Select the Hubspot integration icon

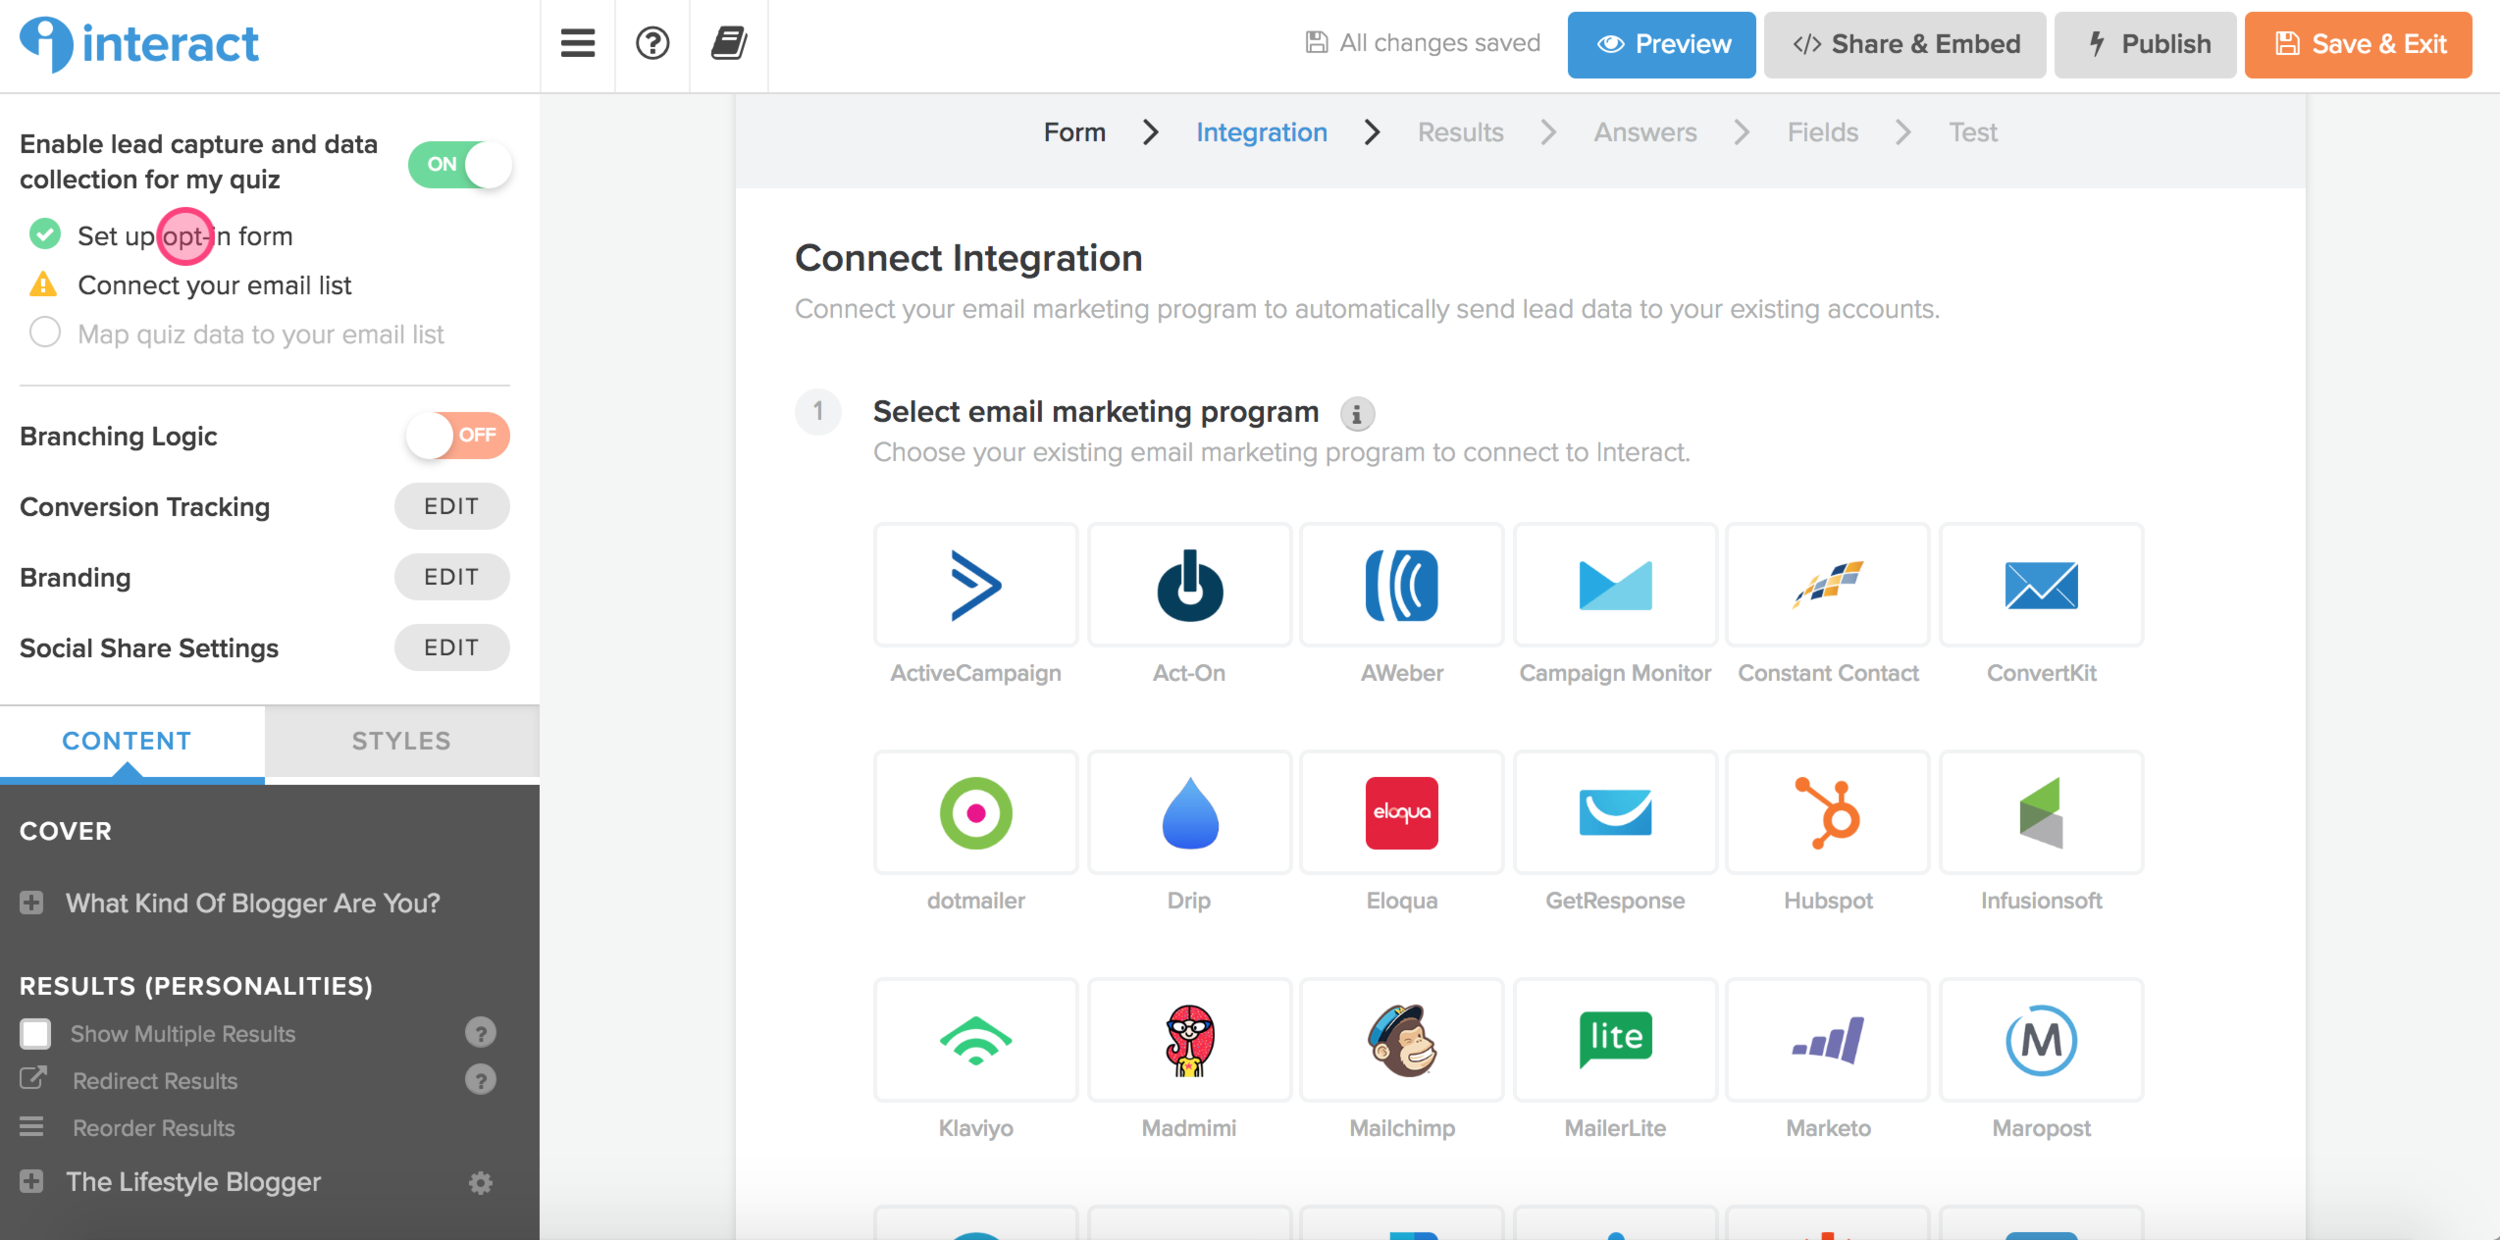coord(1827,813)
